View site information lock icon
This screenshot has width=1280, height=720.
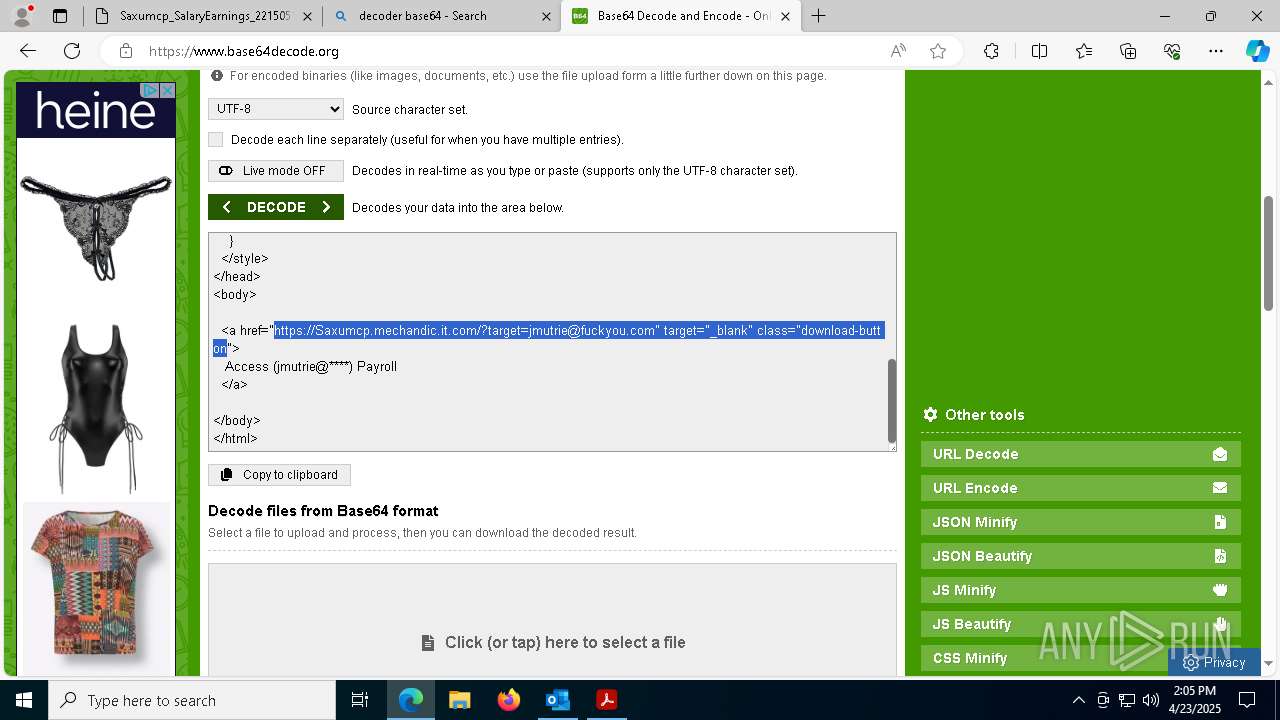tap(125, 51)
